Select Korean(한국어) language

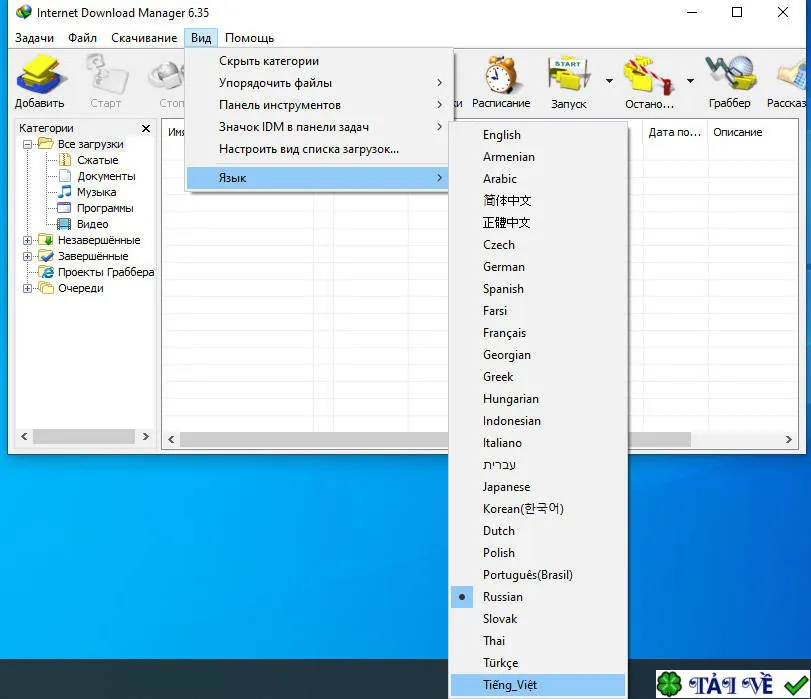point(538,509)
